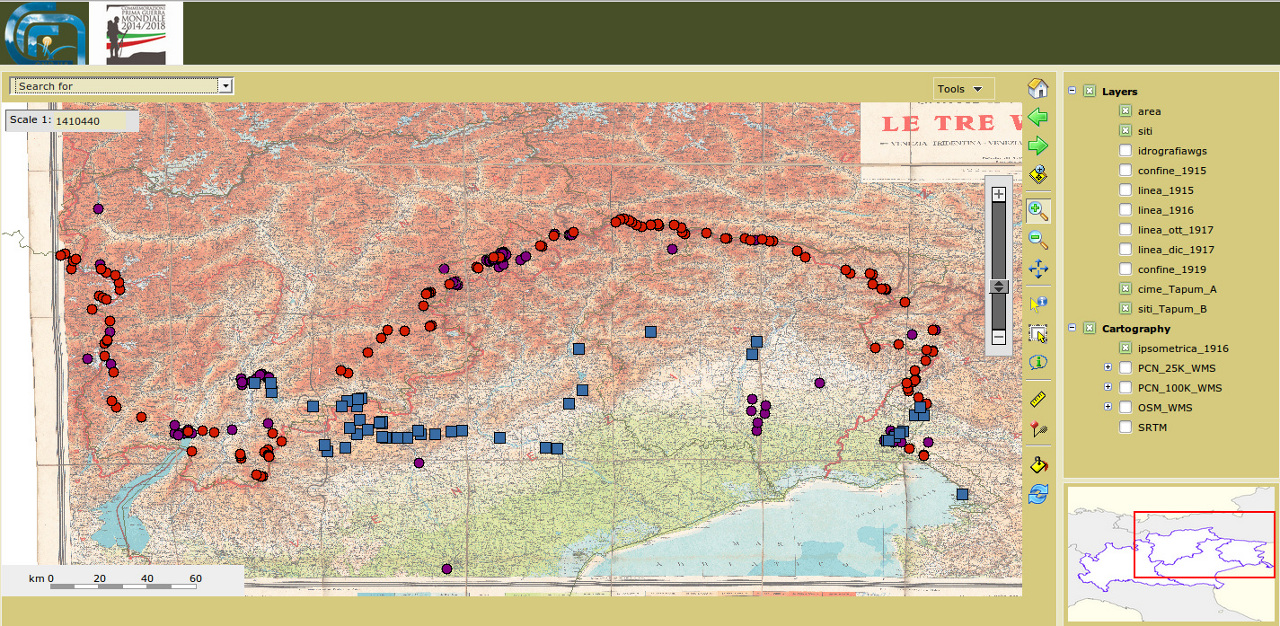The width and height of the screenshot is (1280, 626).
Task: Click the Layers group label
Action: click(x=1120, y=91)
